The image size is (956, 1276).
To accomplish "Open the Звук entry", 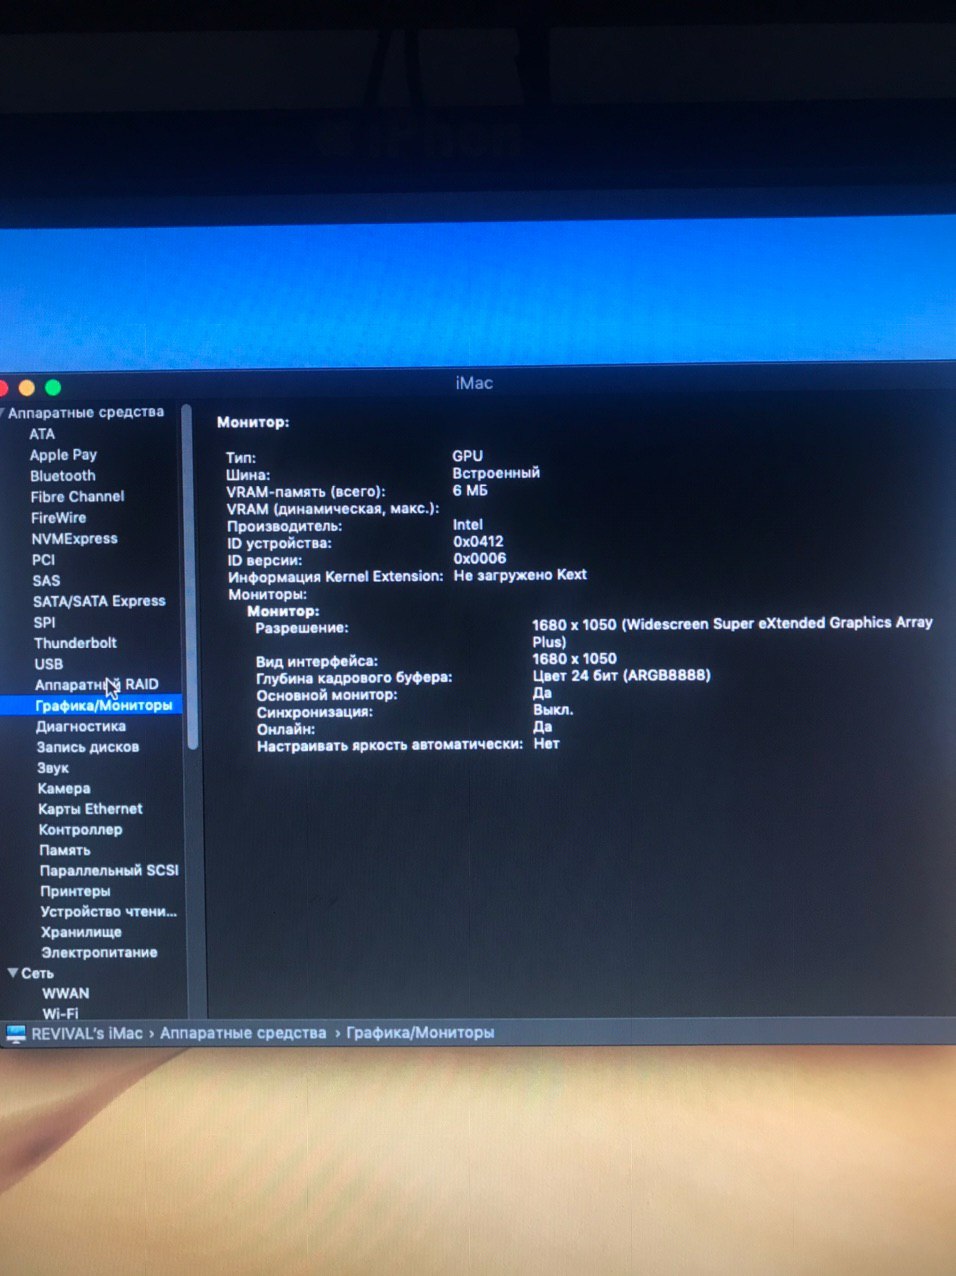I will [53, 768].
